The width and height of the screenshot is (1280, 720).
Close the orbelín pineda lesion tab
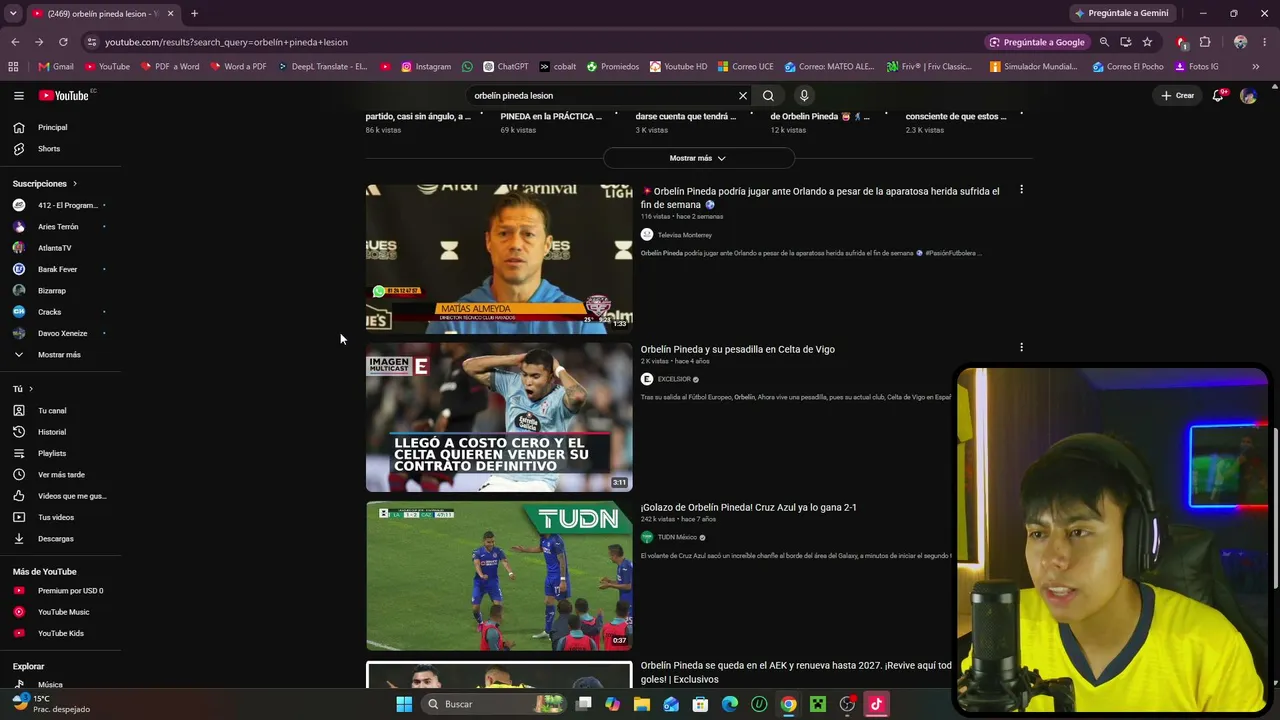(x=170, y=13)
